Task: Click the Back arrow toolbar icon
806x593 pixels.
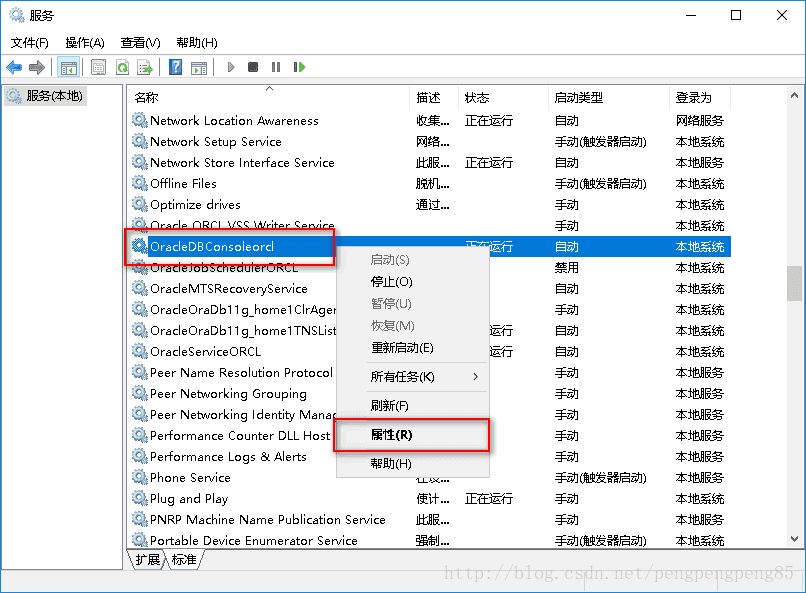Action: pos(14,67)
